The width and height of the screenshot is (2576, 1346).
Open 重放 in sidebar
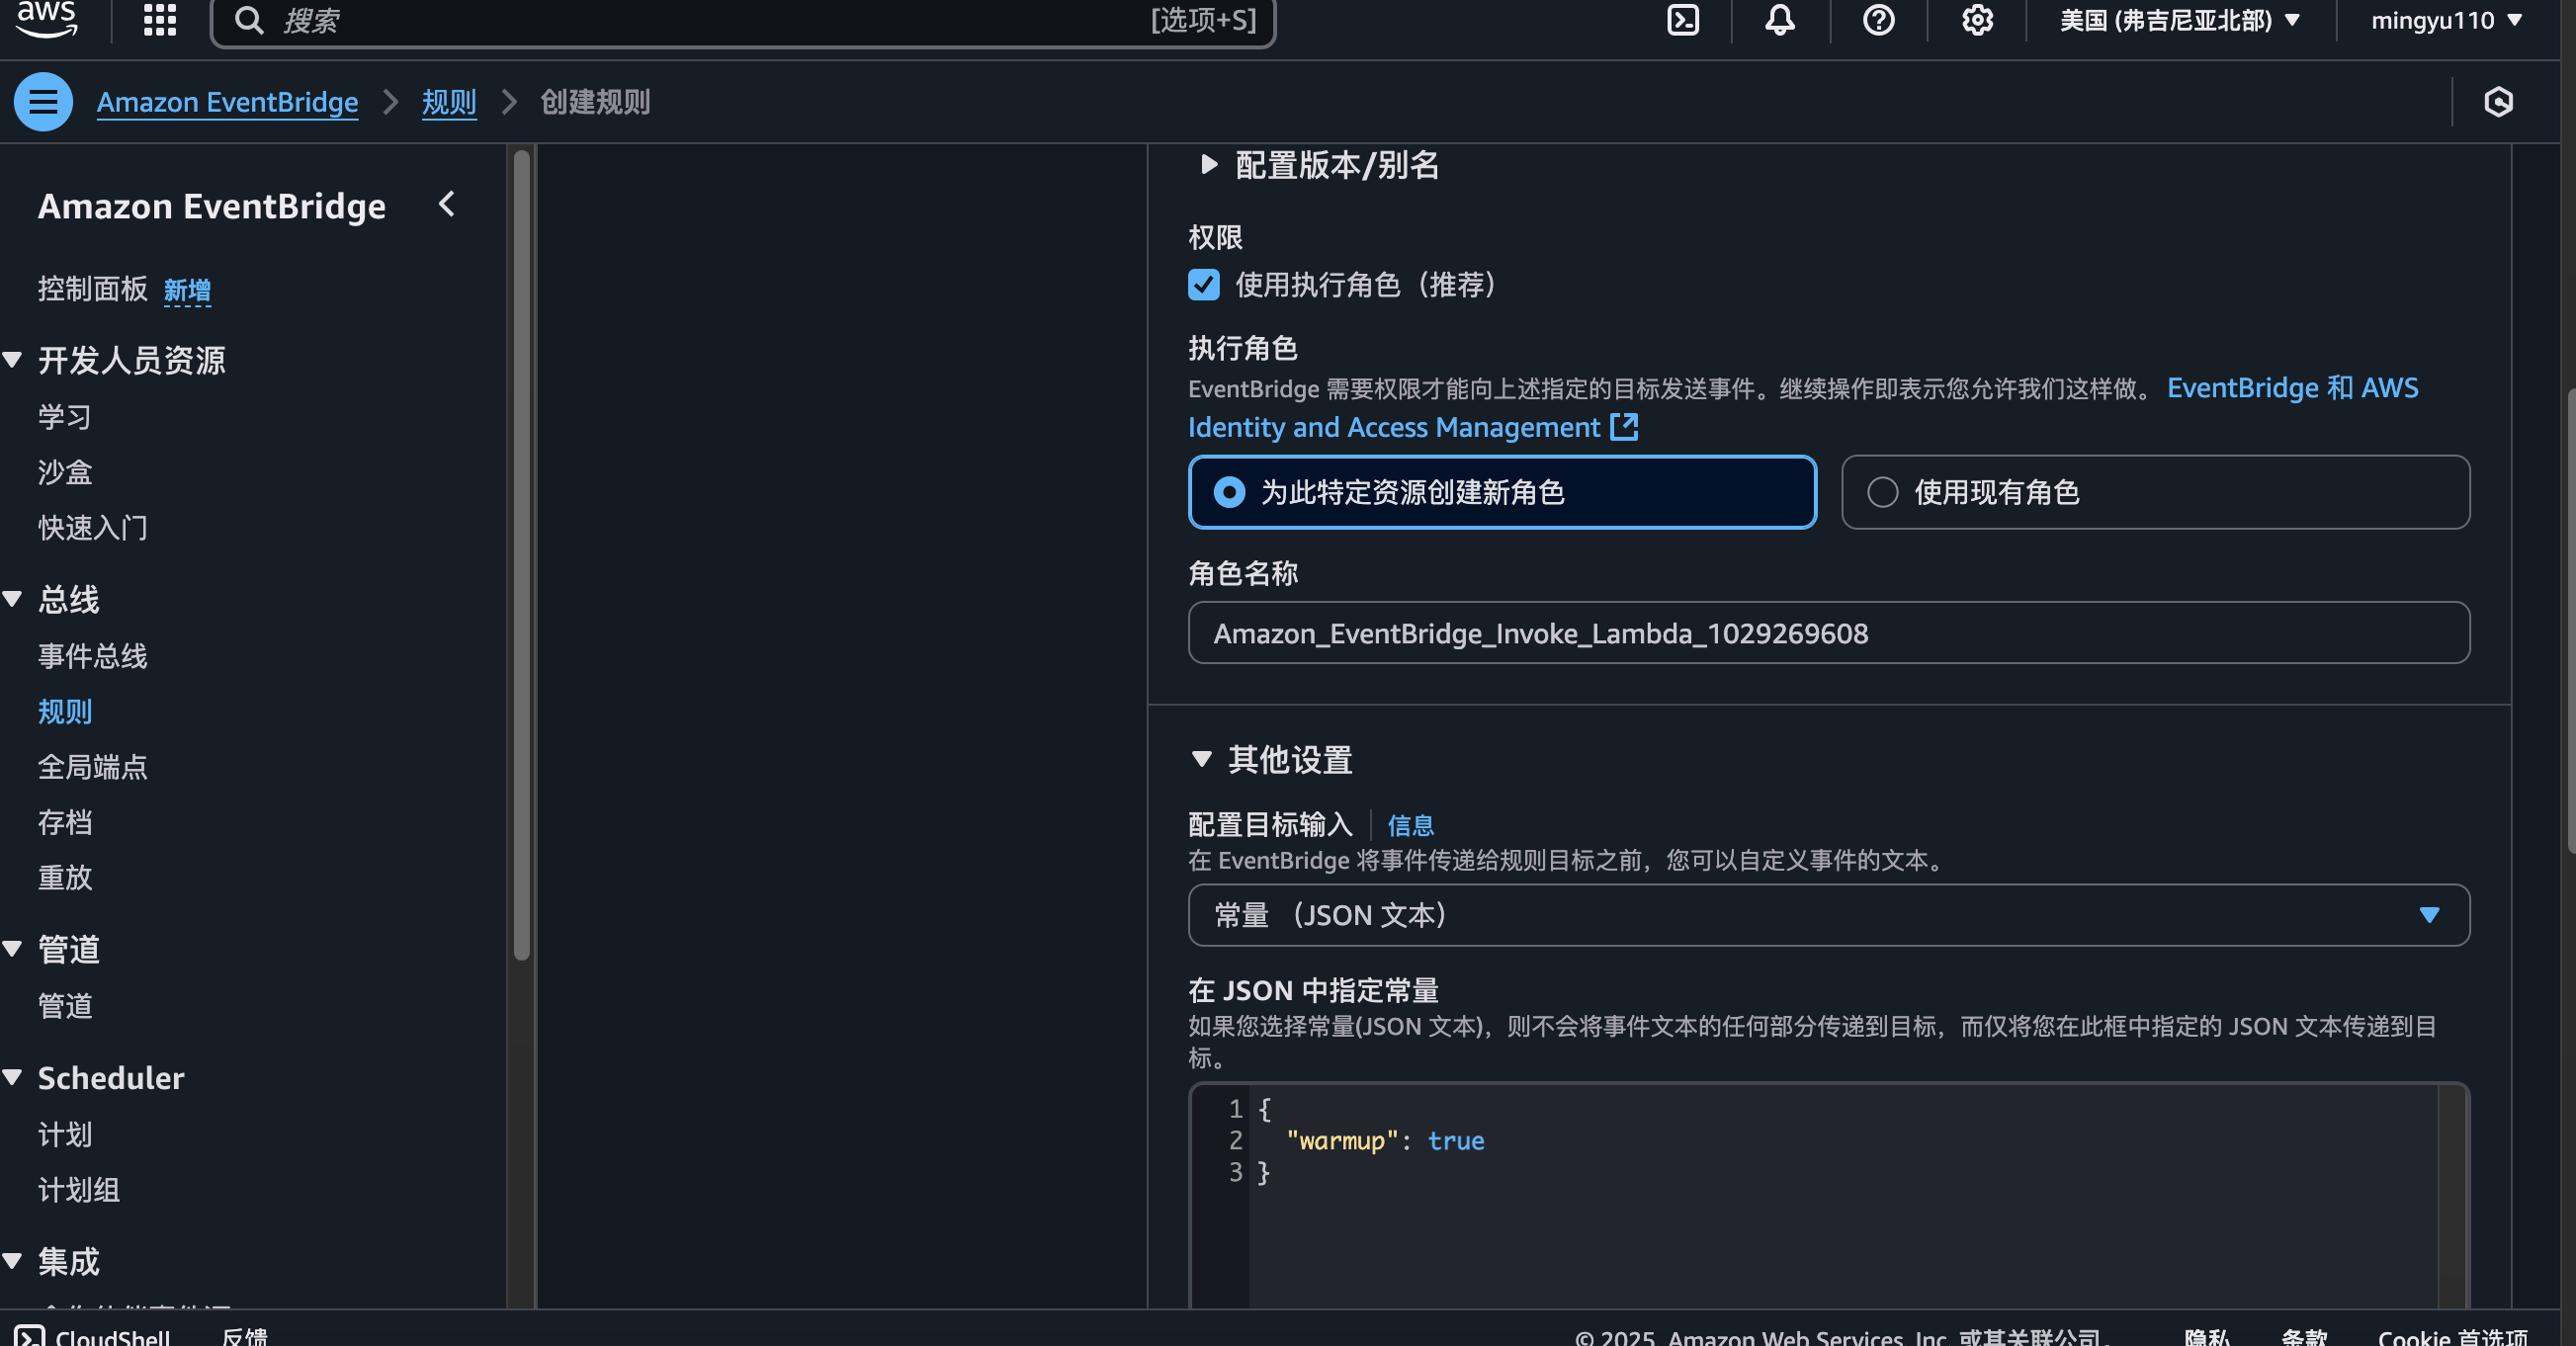[65, 877]
